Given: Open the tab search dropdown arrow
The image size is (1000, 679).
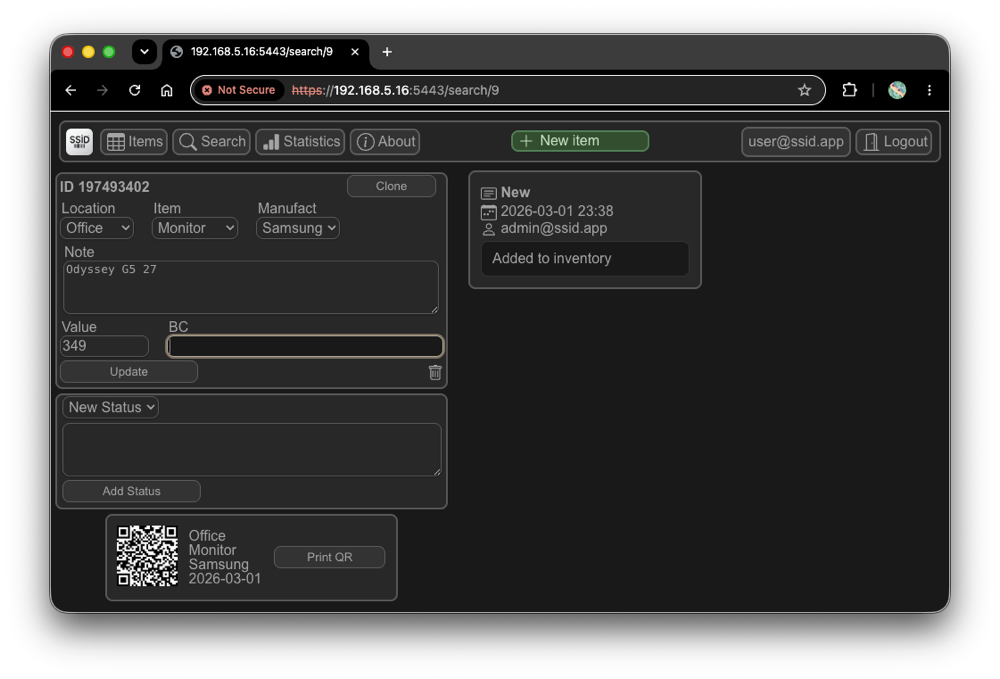Looking at the screenshot, I should [x=145, y=52].
